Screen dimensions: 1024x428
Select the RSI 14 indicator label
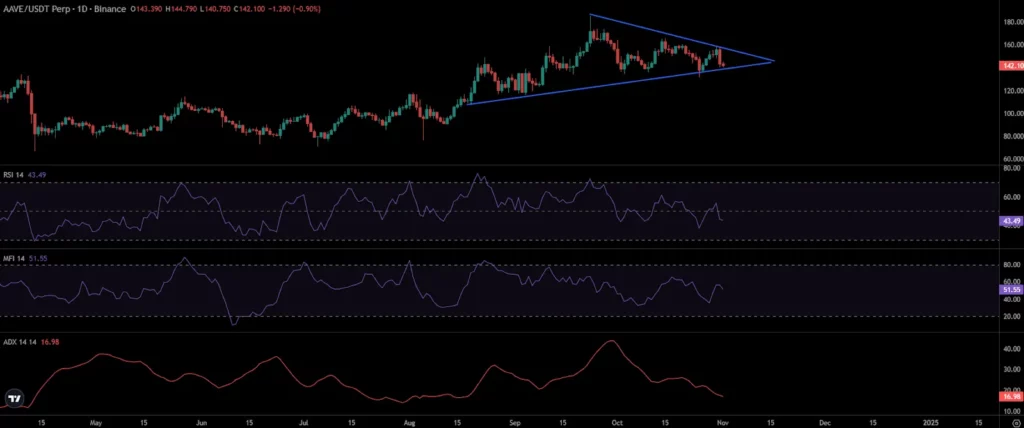[12, 174]
